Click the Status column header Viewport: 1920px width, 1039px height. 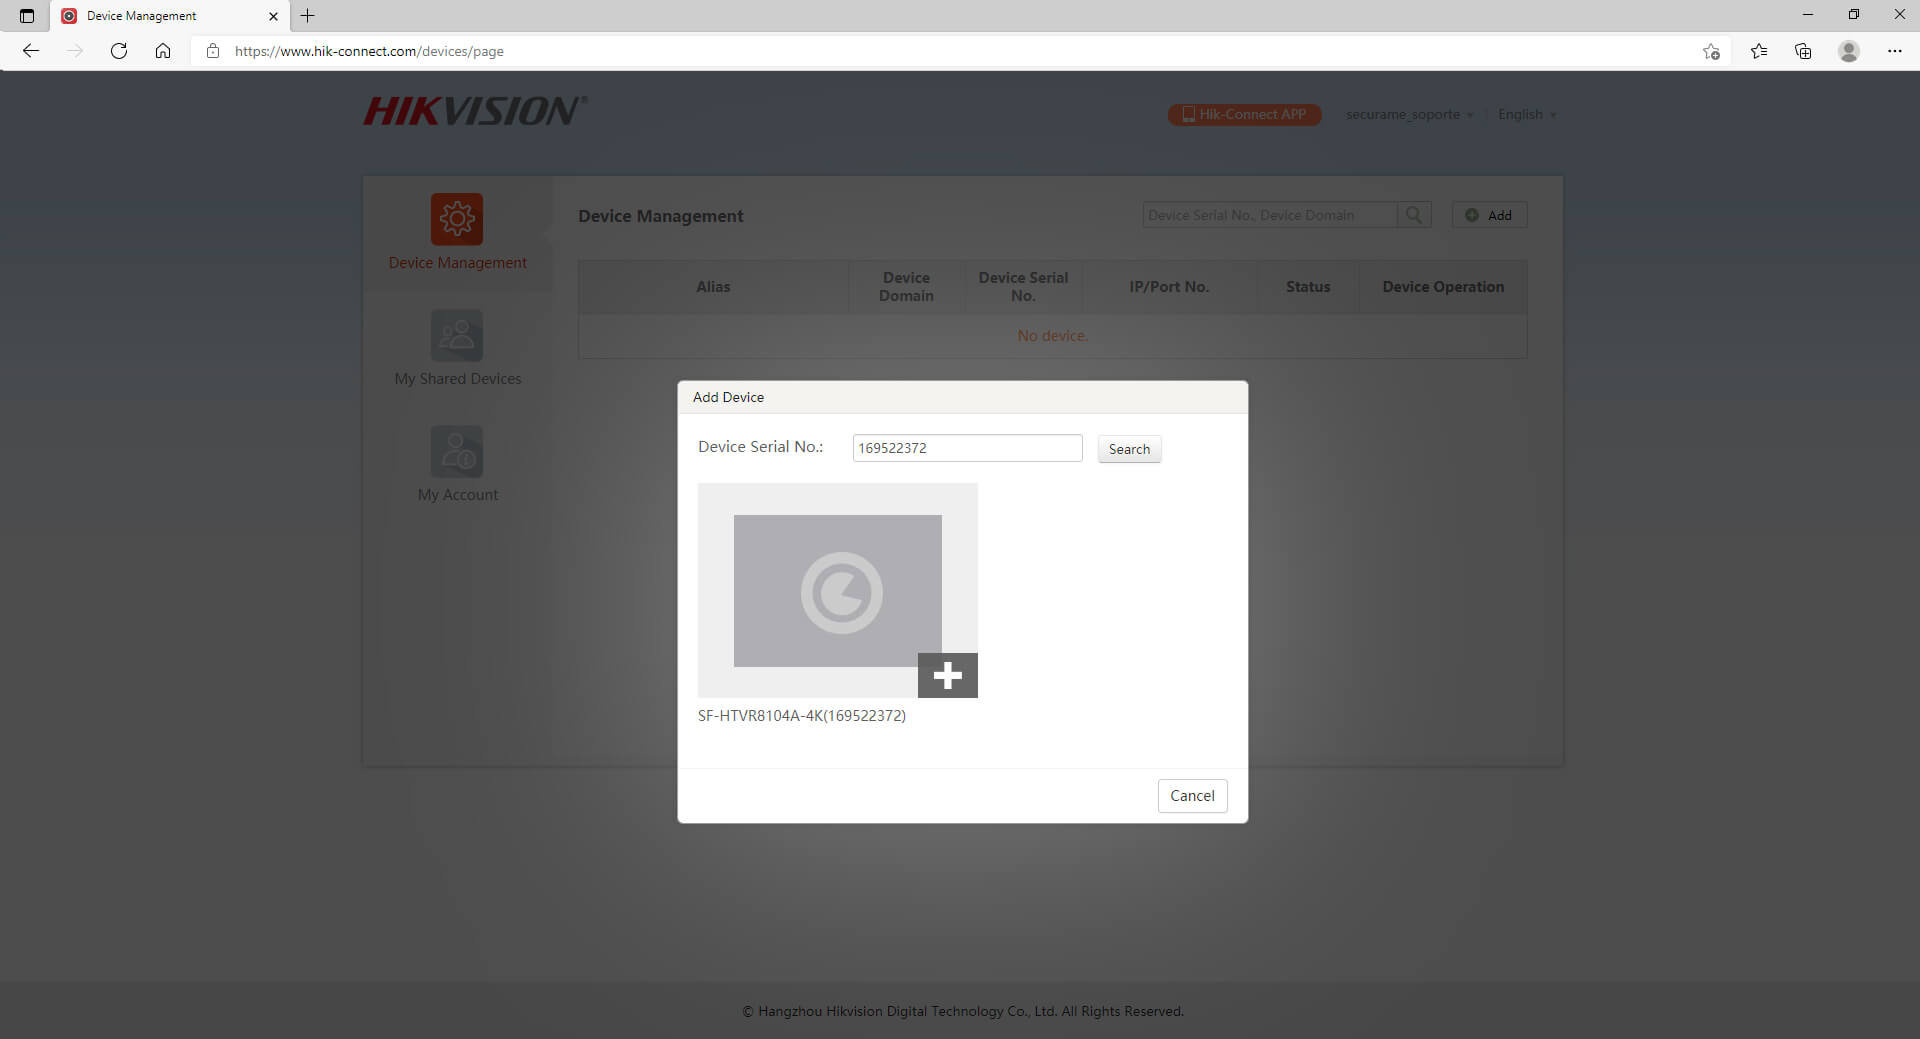(1308, 287)
